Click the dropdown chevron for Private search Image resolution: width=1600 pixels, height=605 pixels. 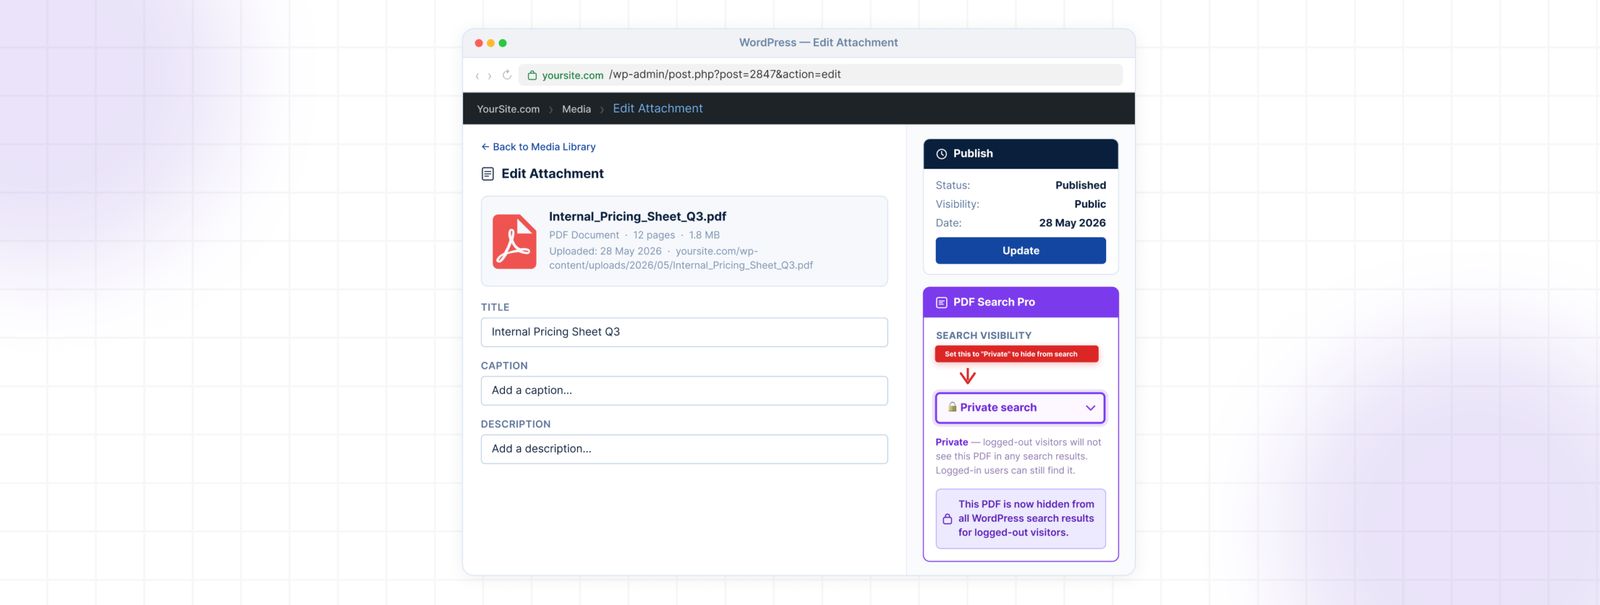1090,408
